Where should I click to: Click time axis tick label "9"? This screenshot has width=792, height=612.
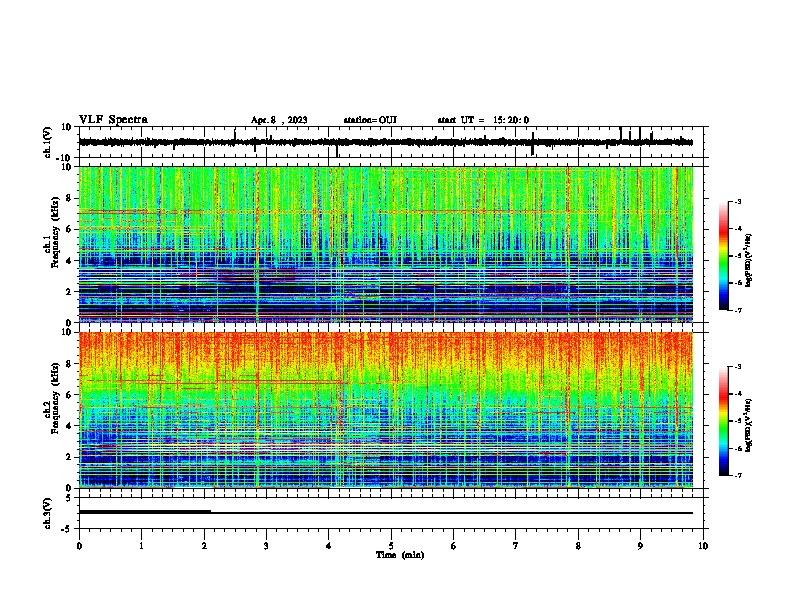click(640, 546)
